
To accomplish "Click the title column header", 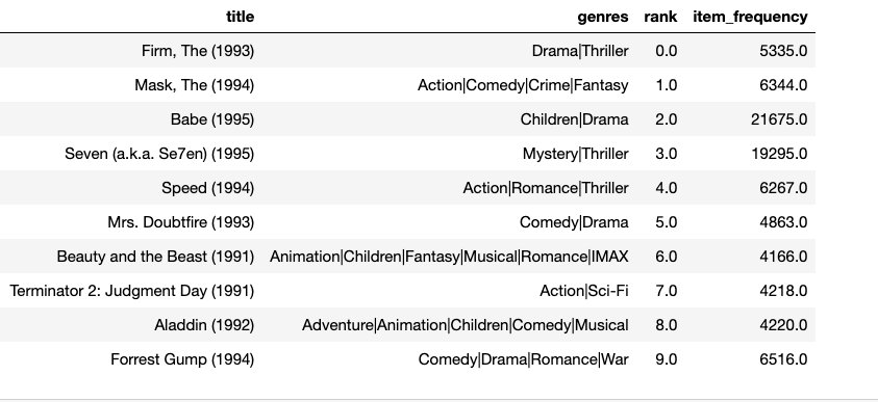I will click(x=240, y=17).
